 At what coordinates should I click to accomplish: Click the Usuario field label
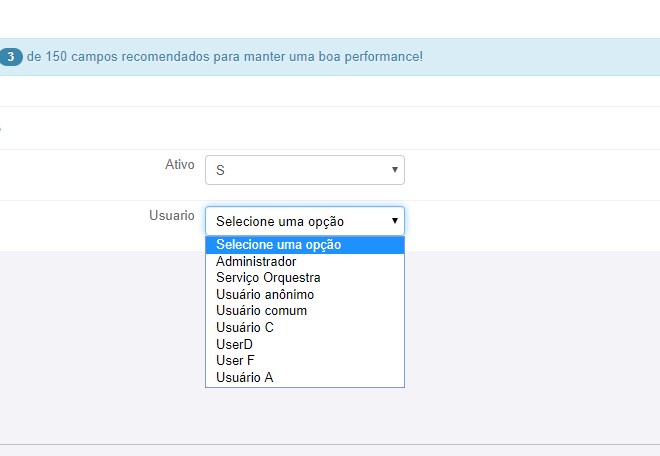coord(172,216)
